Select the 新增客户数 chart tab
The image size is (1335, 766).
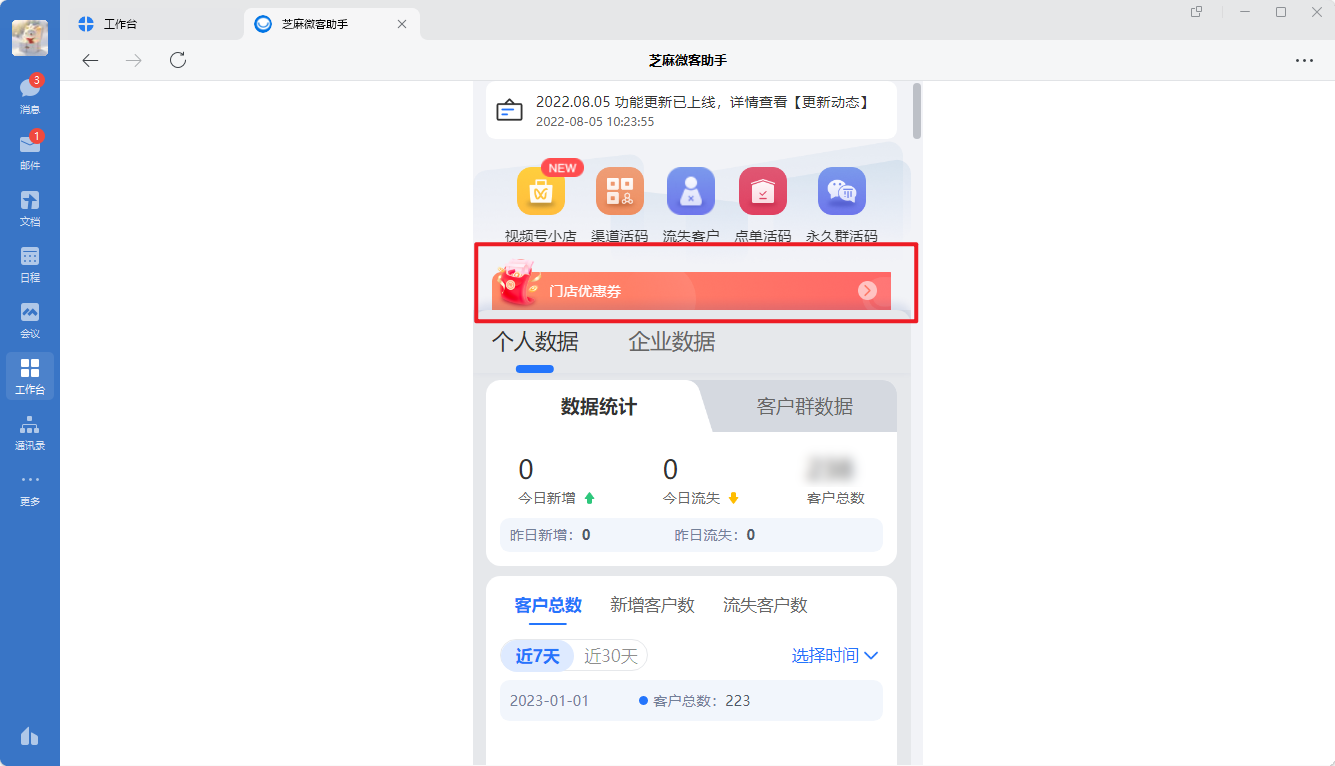coord(652,605)
